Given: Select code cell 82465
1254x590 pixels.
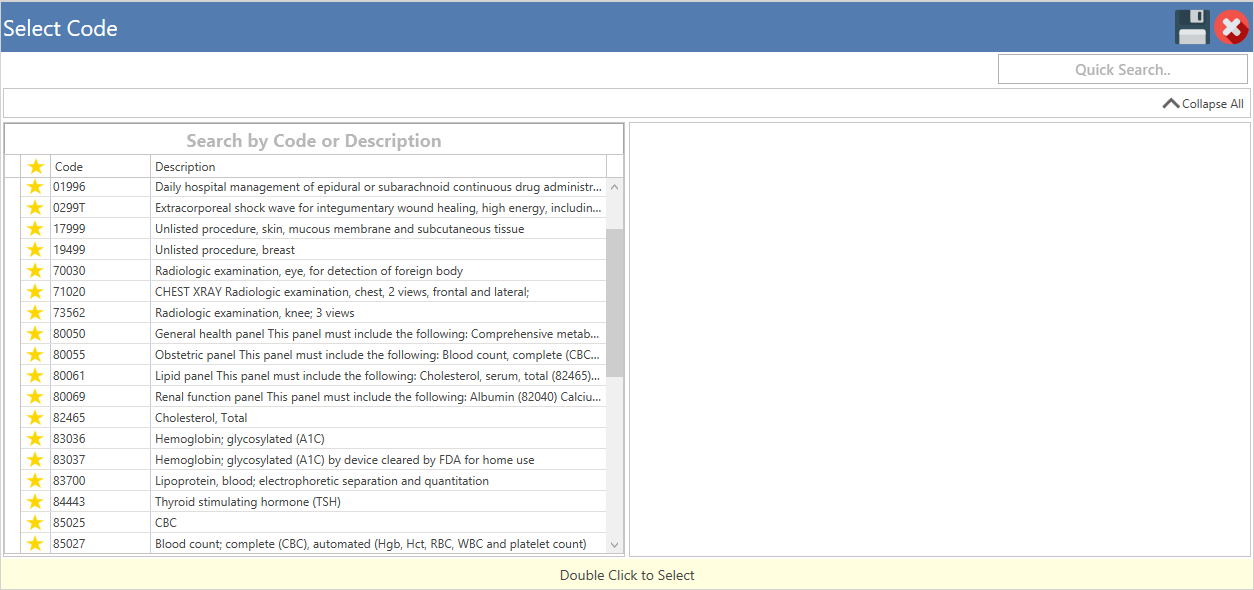Looking at the screenshot, I should (100, 418).
